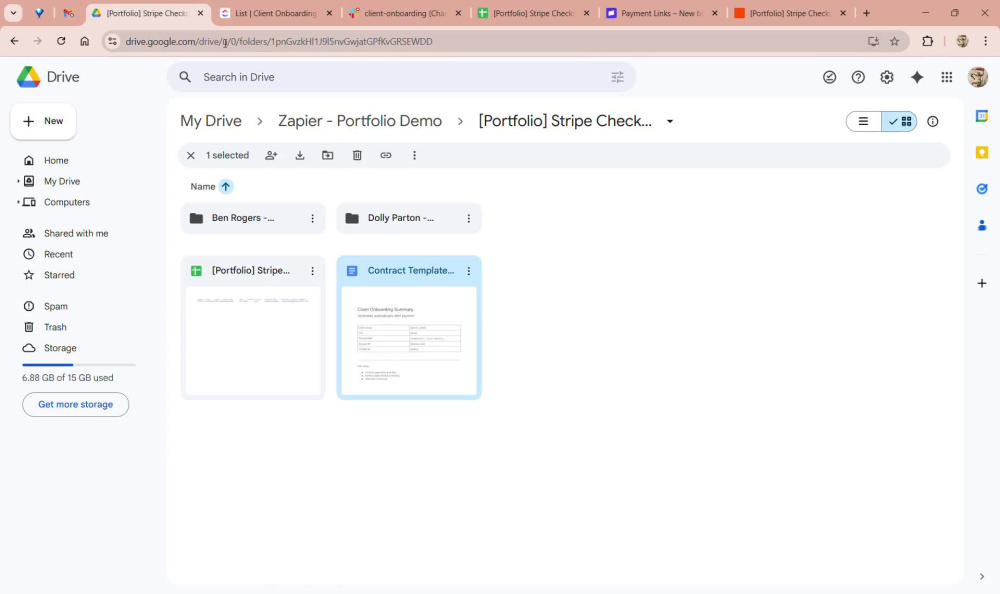Click the Name column sort label
Image resolution: width=1000 pixels, height=594 pixels.
203,186
